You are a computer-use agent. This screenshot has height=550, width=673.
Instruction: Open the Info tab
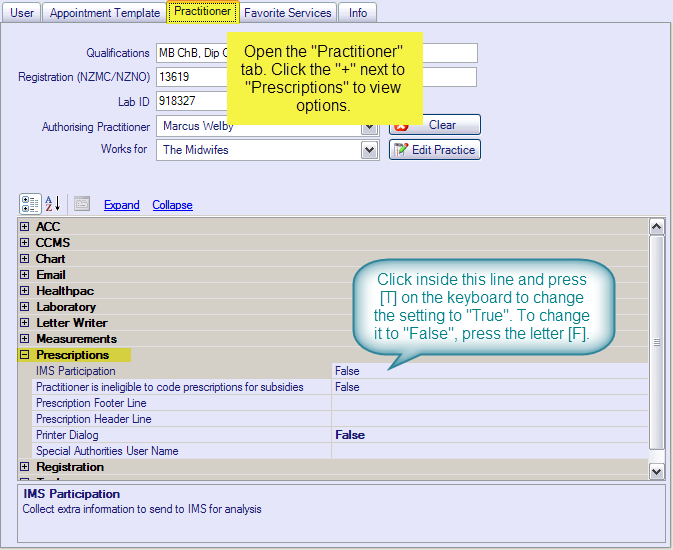click(x=358, y=13)
